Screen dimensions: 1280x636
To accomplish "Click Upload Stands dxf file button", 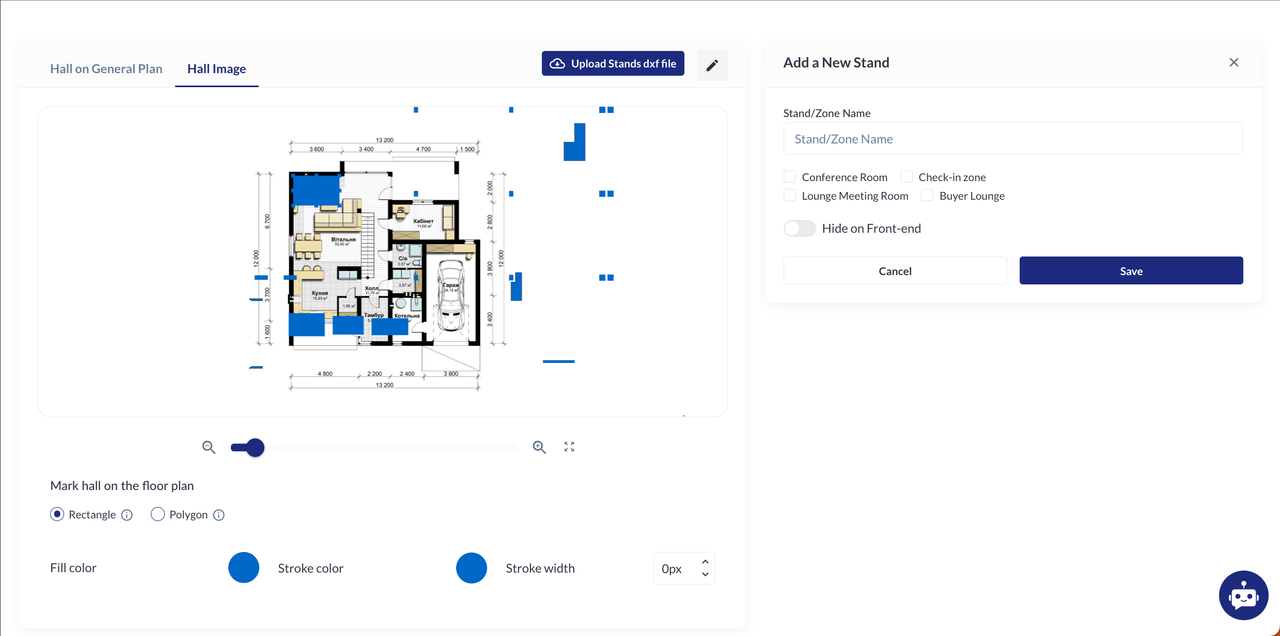I will click(x=613, y=64).
